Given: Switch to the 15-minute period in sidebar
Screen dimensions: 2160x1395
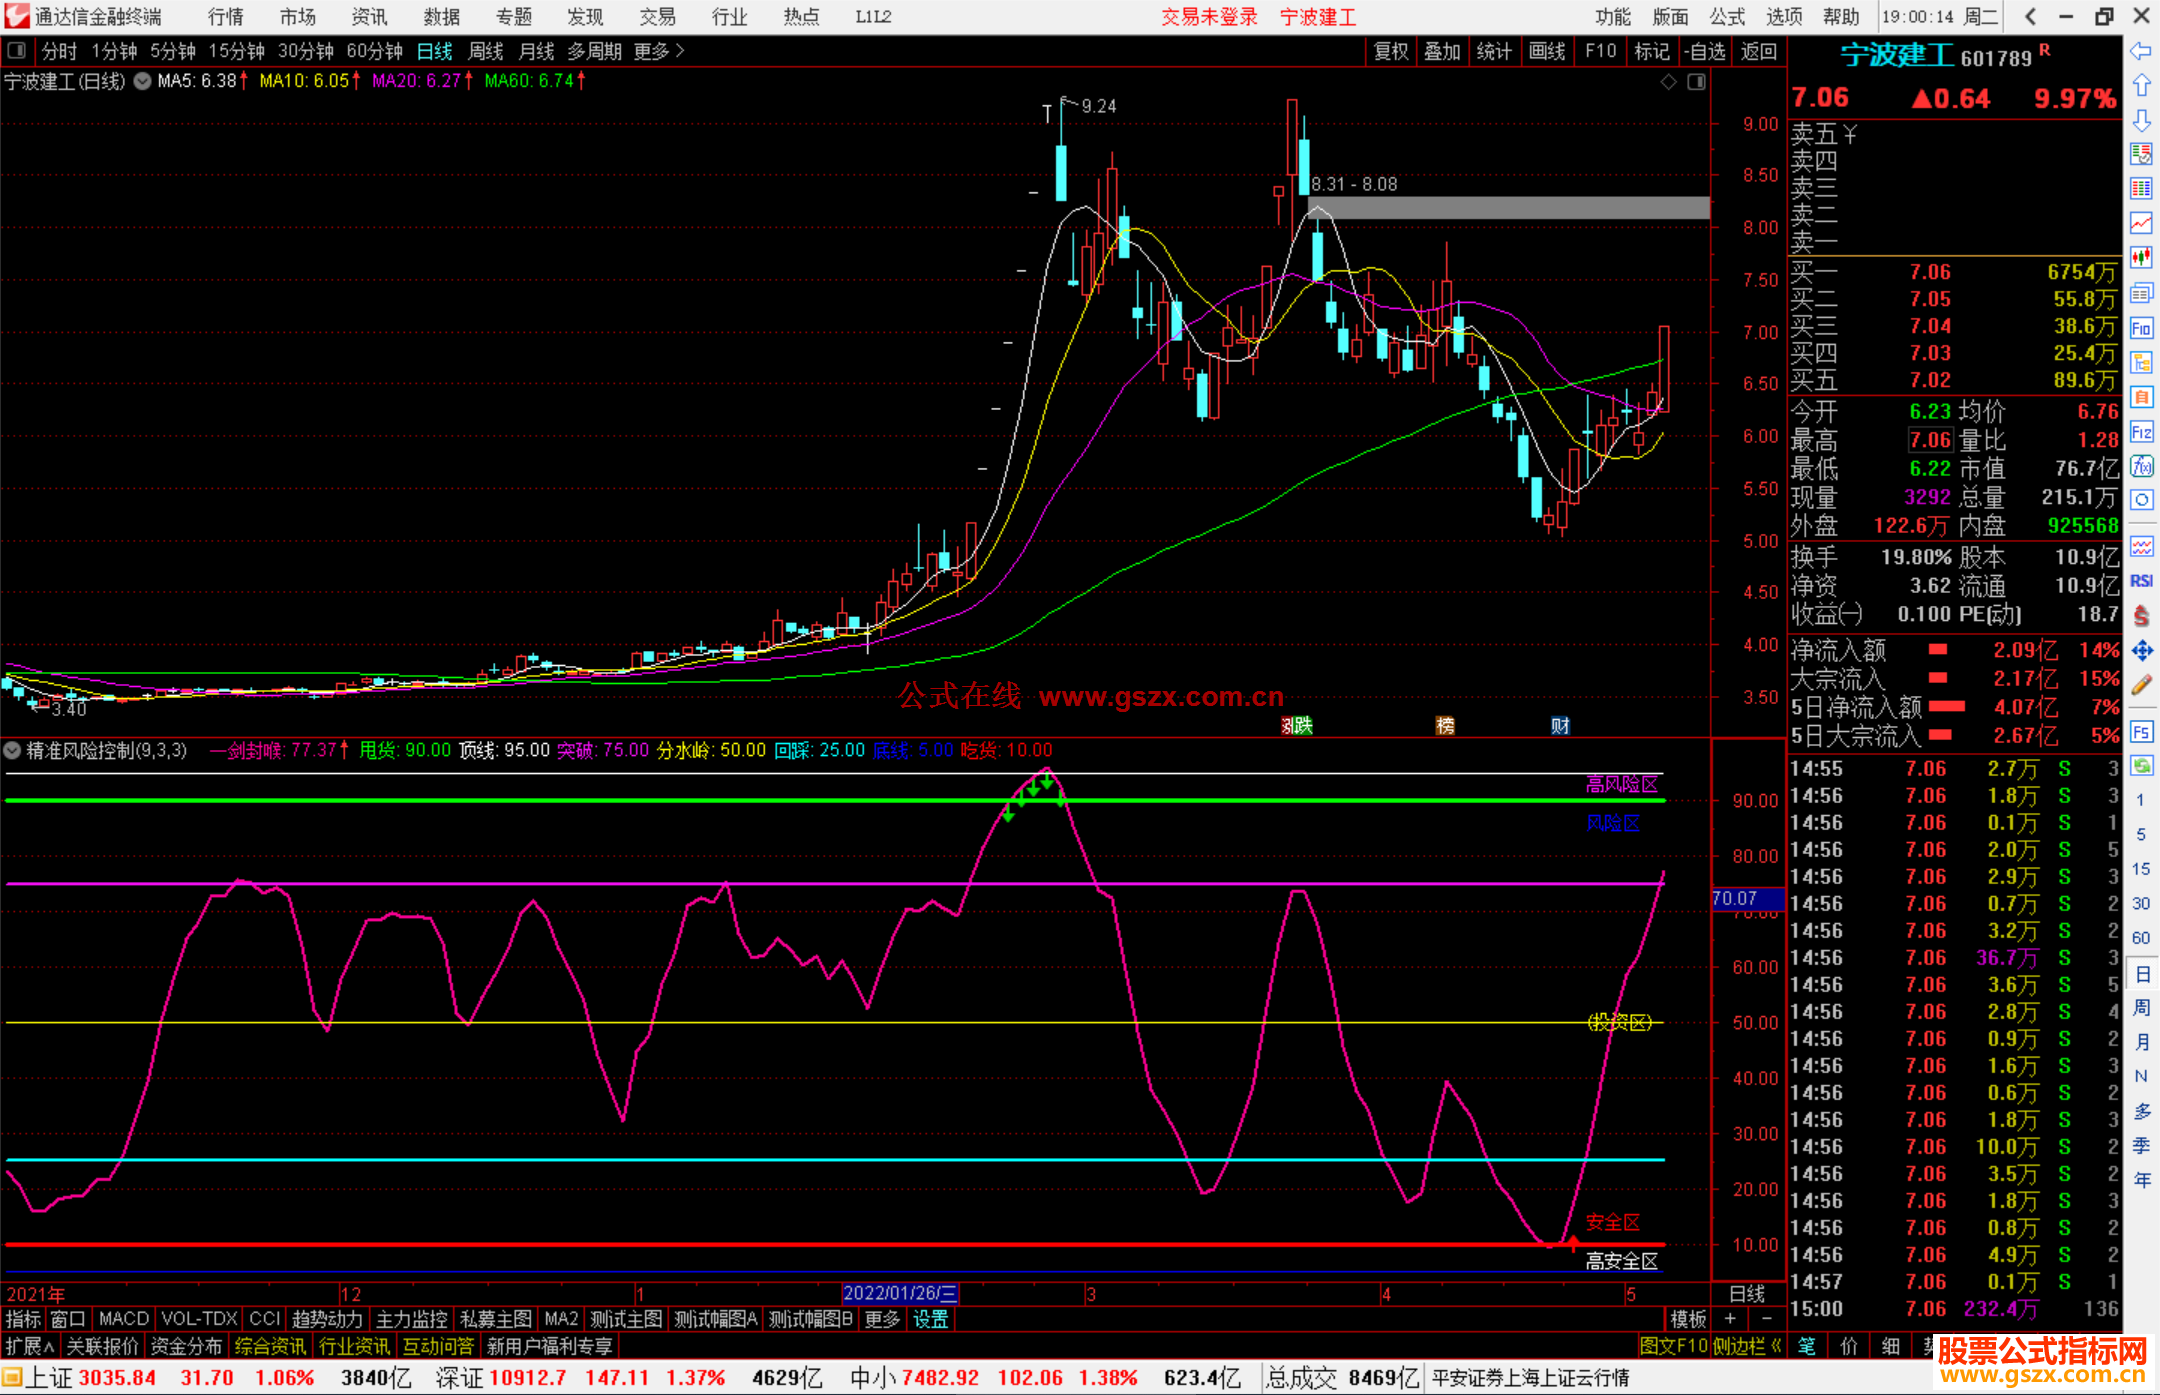Looking at the screenshot, I should pyautogui.click(x=2141, y=869).
